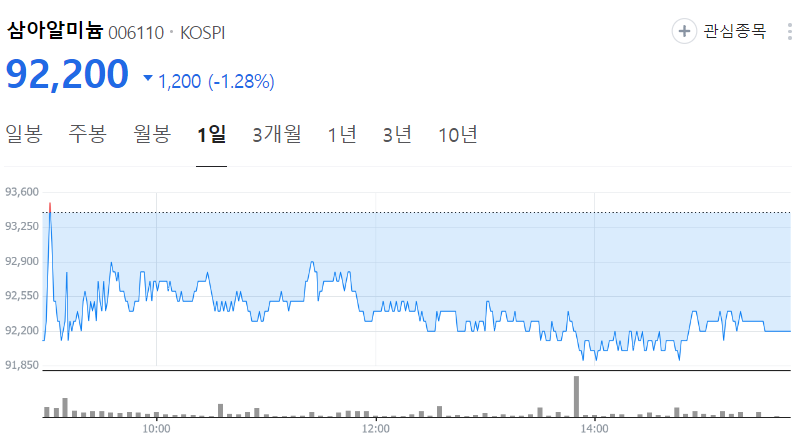Click the 93,250 y-axis label
Viewport: 801px width, 437px height.
[22, 226]
